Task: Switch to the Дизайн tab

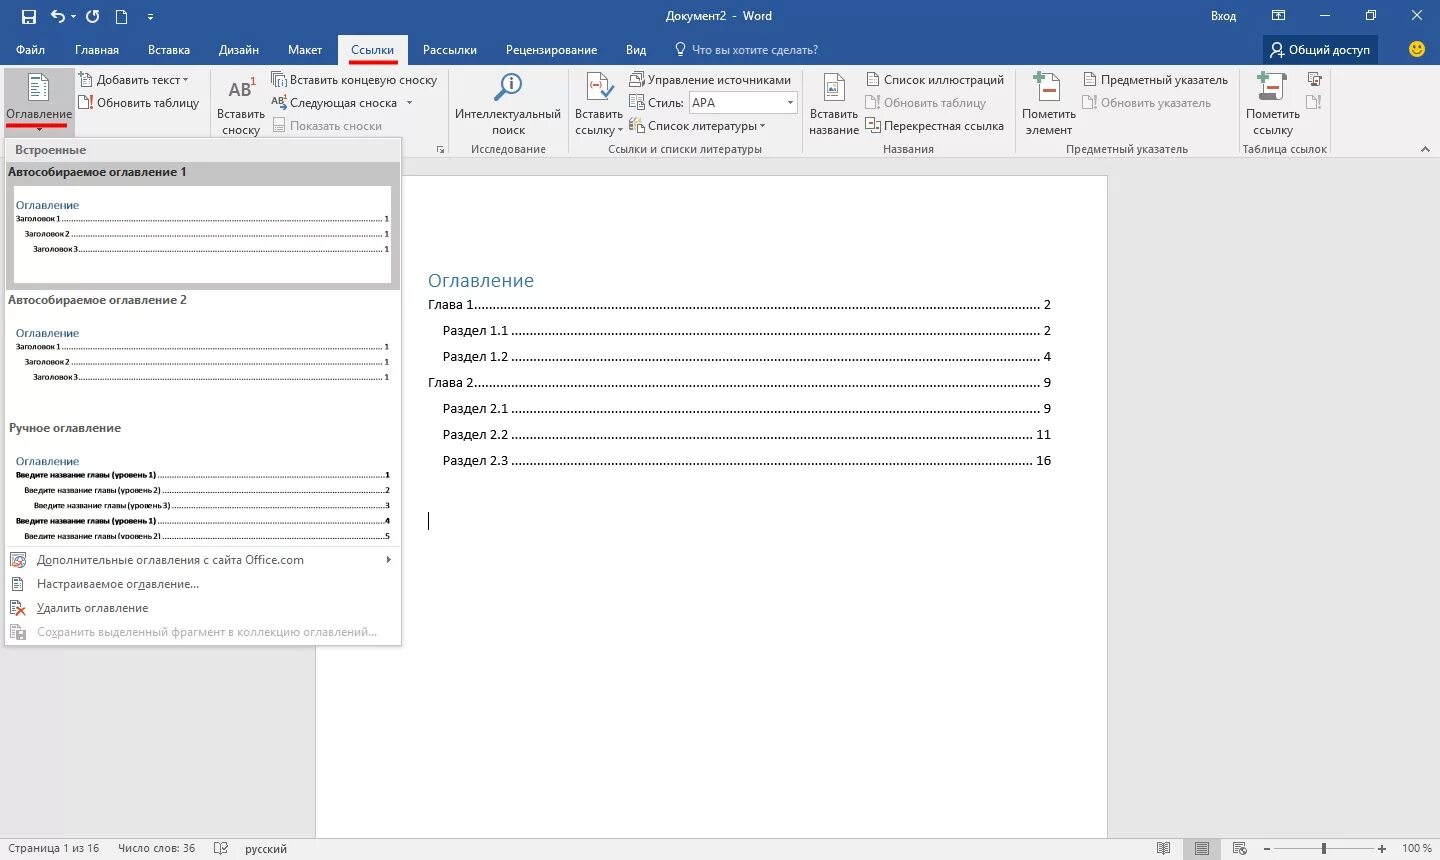Action: [x=239, y=50]
